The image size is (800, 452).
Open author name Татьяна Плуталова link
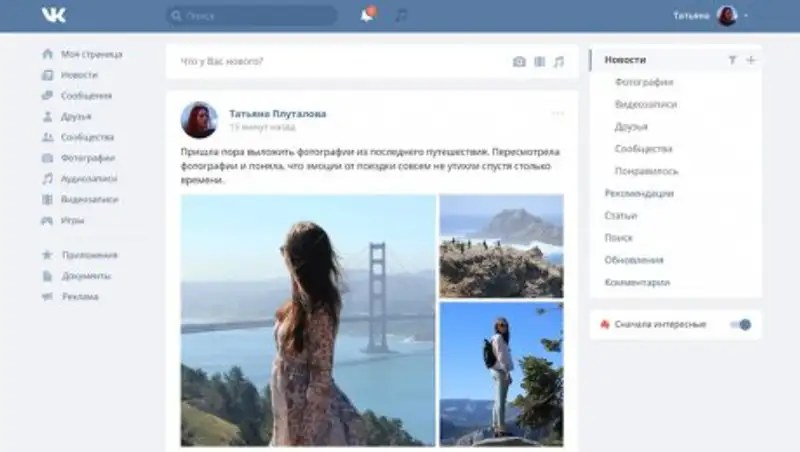click(277, 113)
